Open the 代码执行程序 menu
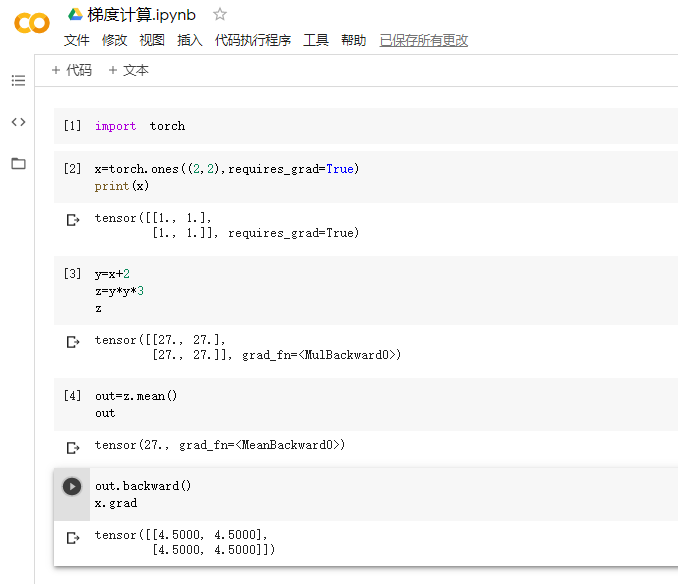The image size is (678, 584). pos(253,40)
